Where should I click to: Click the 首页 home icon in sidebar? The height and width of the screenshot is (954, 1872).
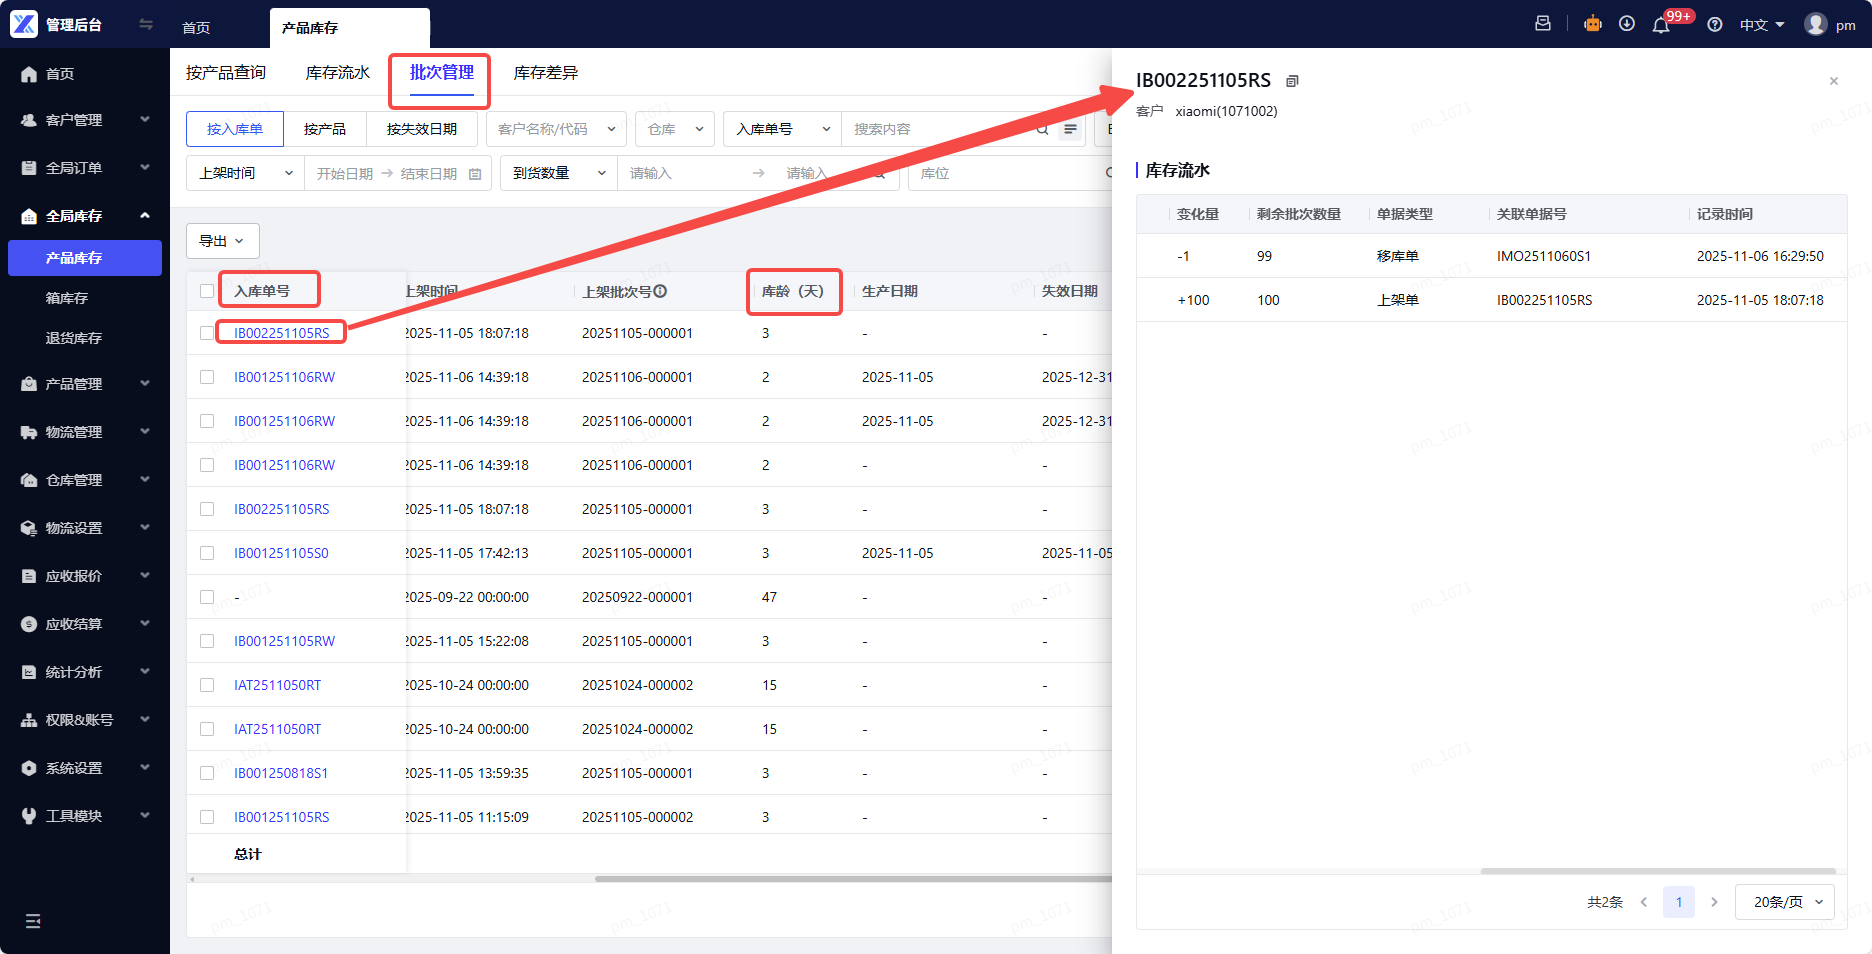pyautogui.click(x=29, y=74)
